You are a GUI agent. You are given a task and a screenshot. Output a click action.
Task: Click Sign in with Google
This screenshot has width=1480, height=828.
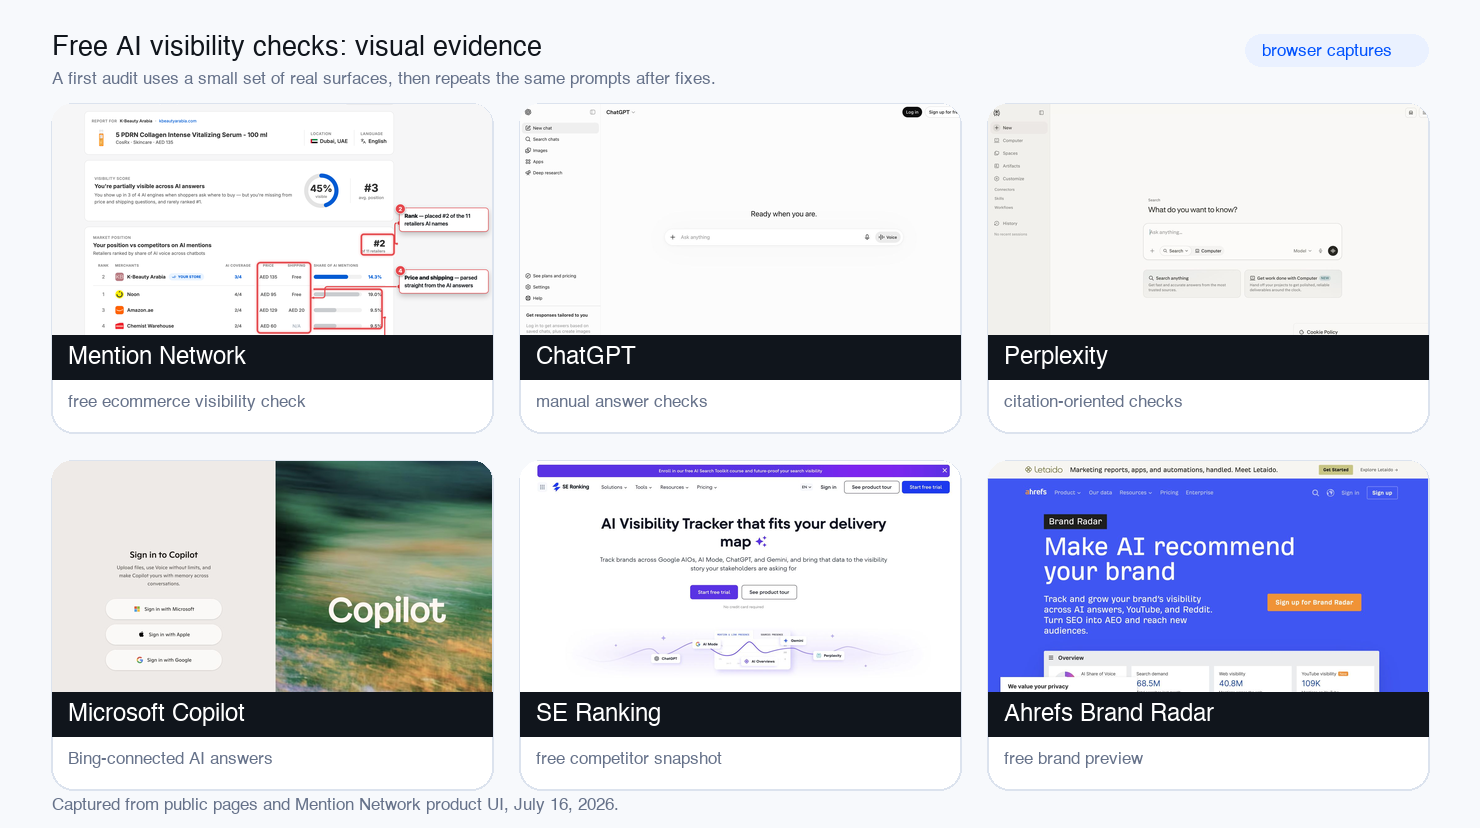(x=164, y=660)
